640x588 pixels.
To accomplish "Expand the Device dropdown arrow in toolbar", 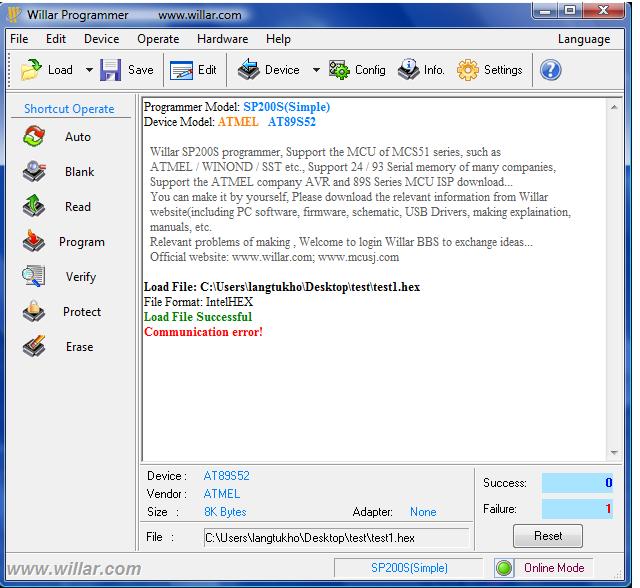I will 316,70.
